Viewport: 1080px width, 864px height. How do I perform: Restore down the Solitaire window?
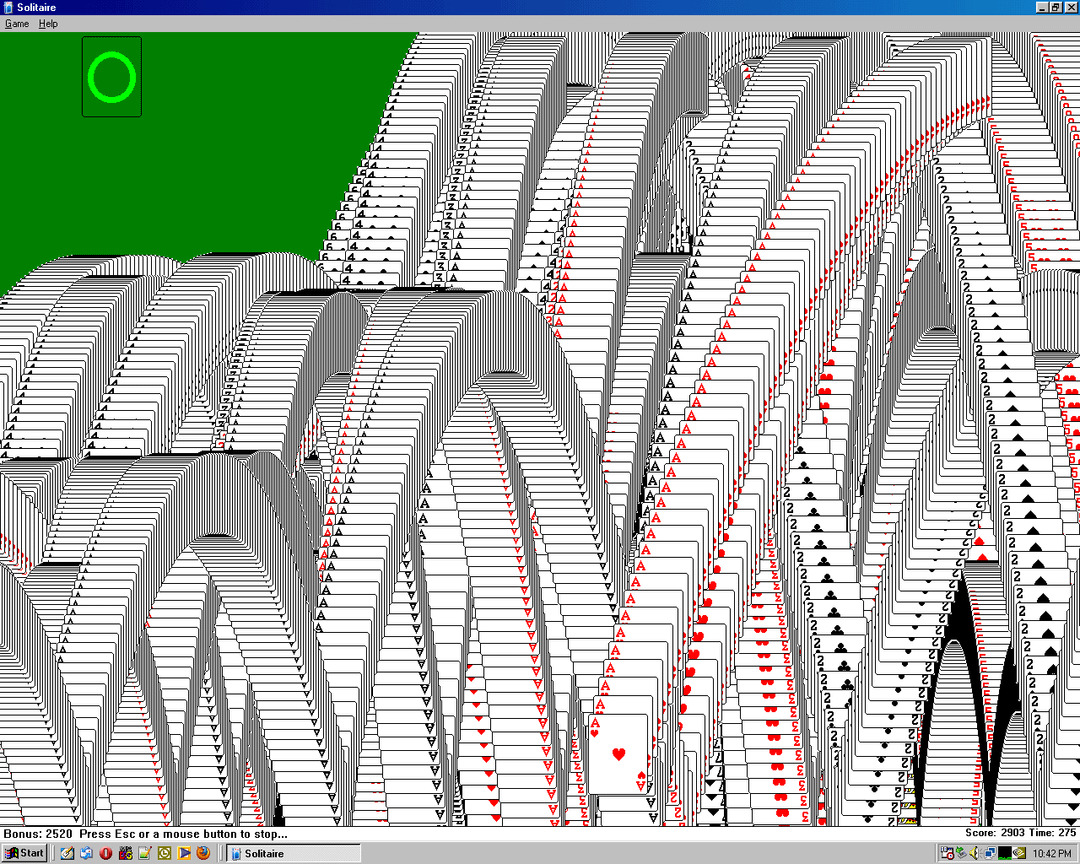coord(1055,8)
